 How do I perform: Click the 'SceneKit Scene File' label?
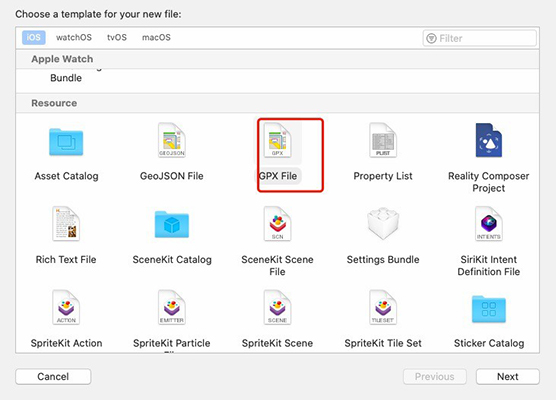coord(277,266)
